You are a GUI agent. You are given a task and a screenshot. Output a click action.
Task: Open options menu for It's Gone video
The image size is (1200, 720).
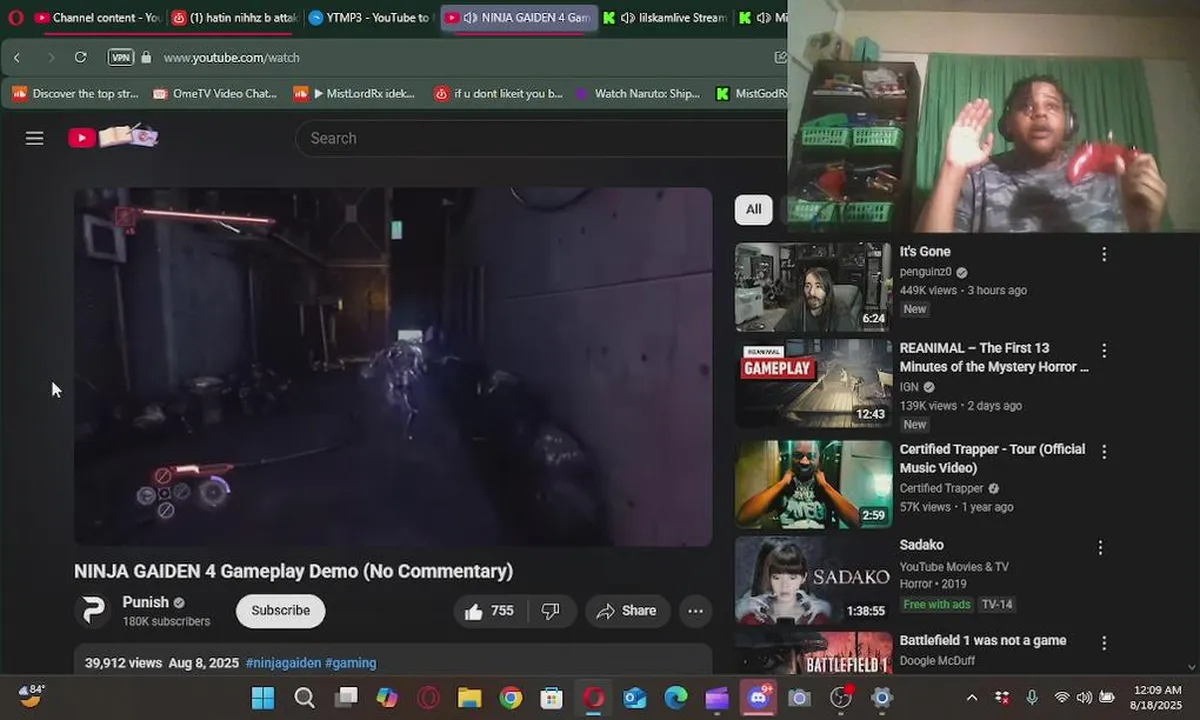[1104, 254]
